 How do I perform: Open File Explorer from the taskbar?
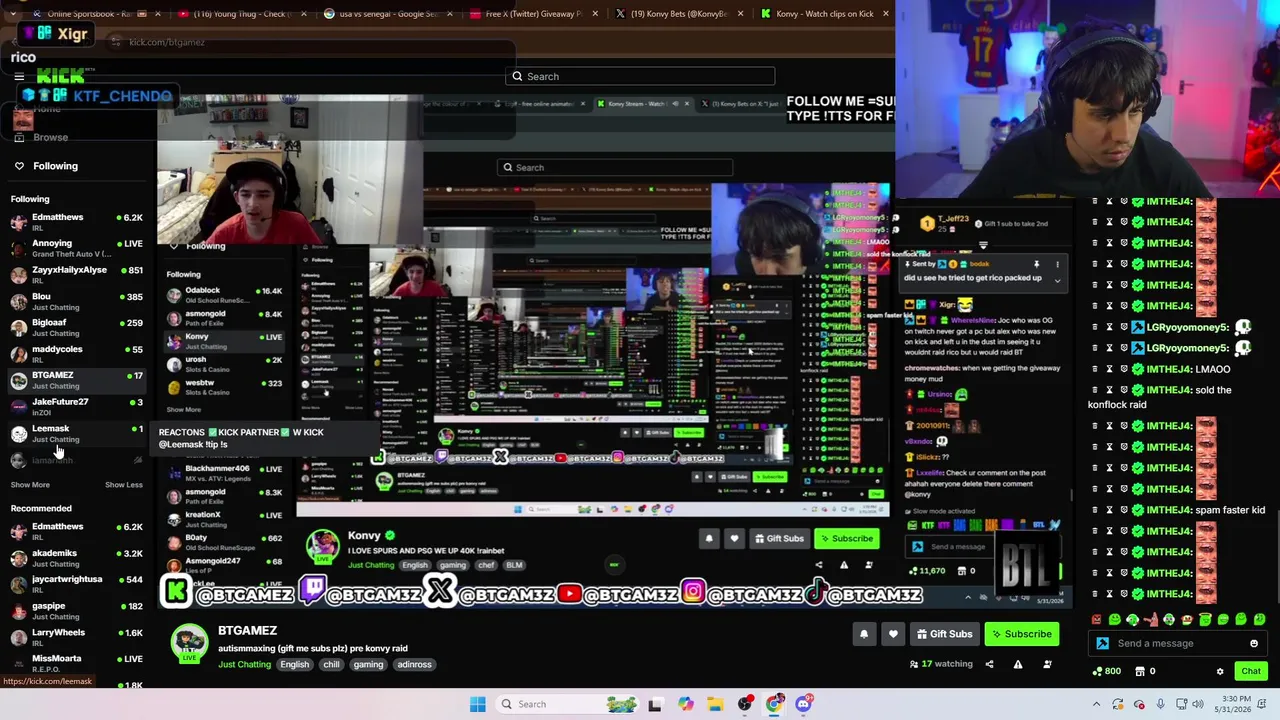pyautogui.click(x=715, y=704)
